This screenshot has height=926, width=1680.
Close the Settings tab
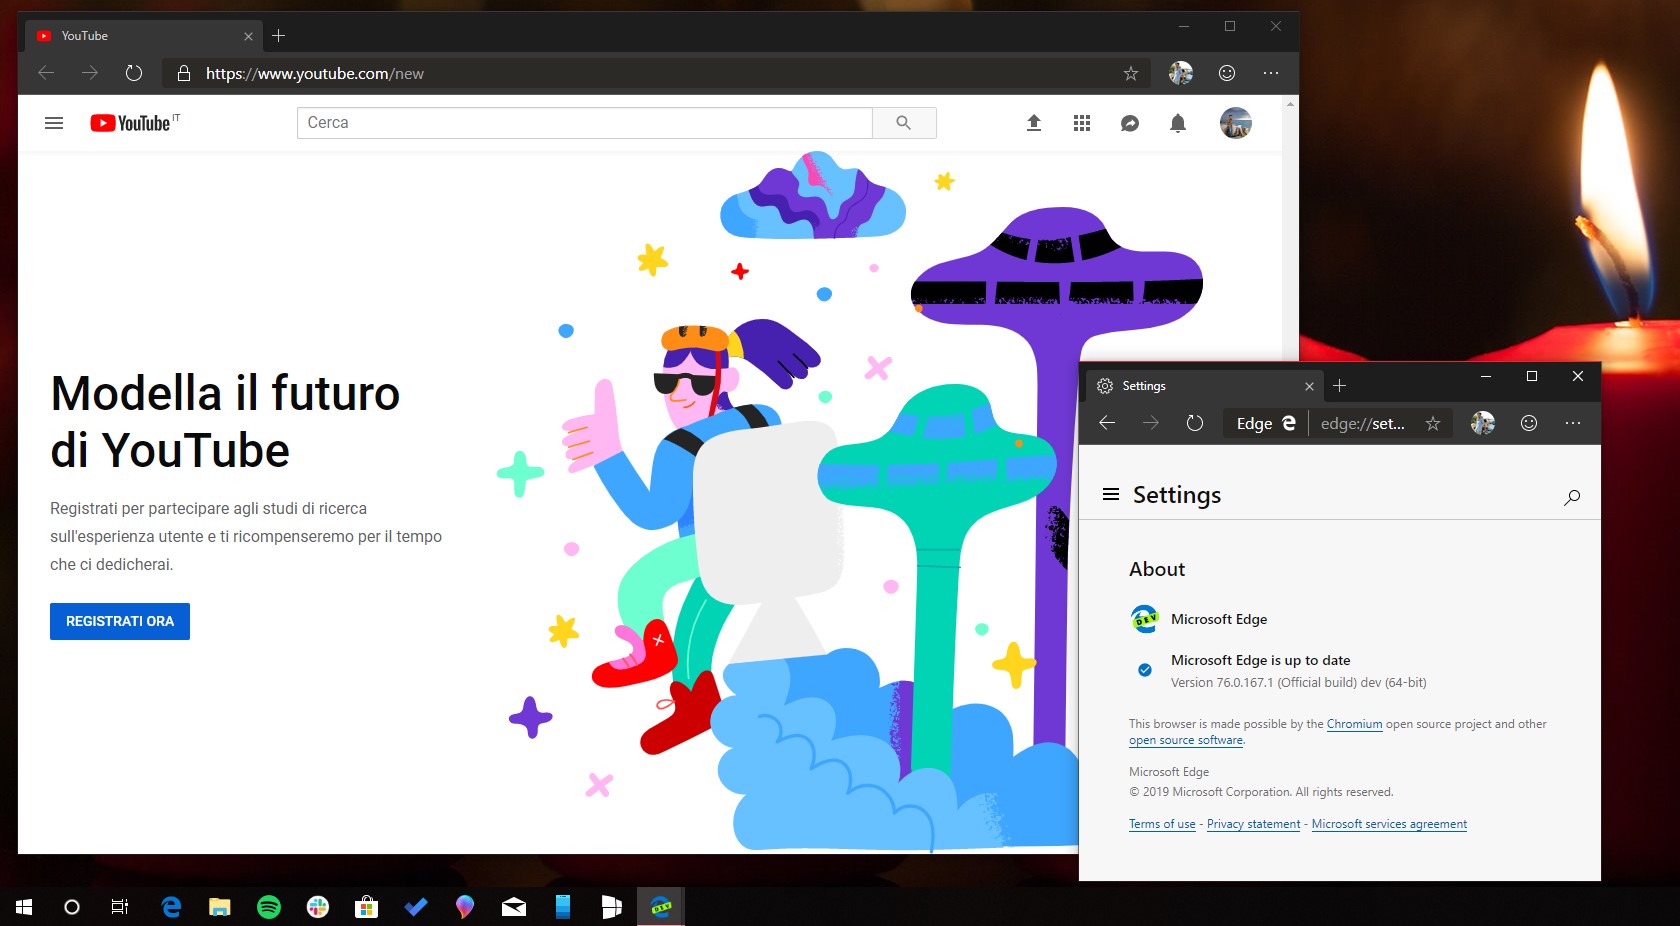click(1309, 386)
